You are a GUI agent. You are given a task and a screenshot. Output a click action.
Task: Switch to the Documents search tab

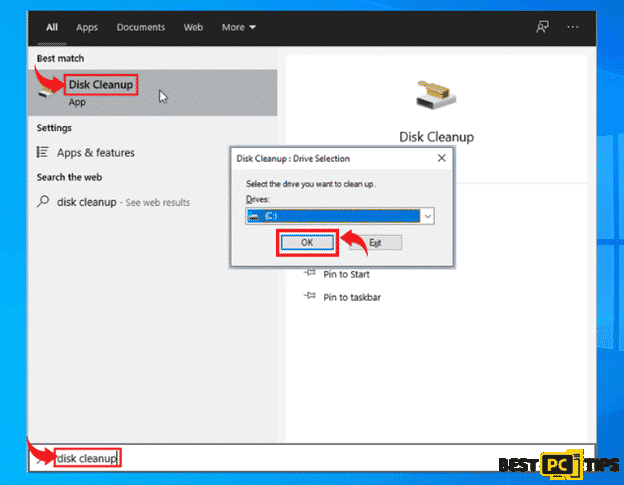[x=140, y=27]
